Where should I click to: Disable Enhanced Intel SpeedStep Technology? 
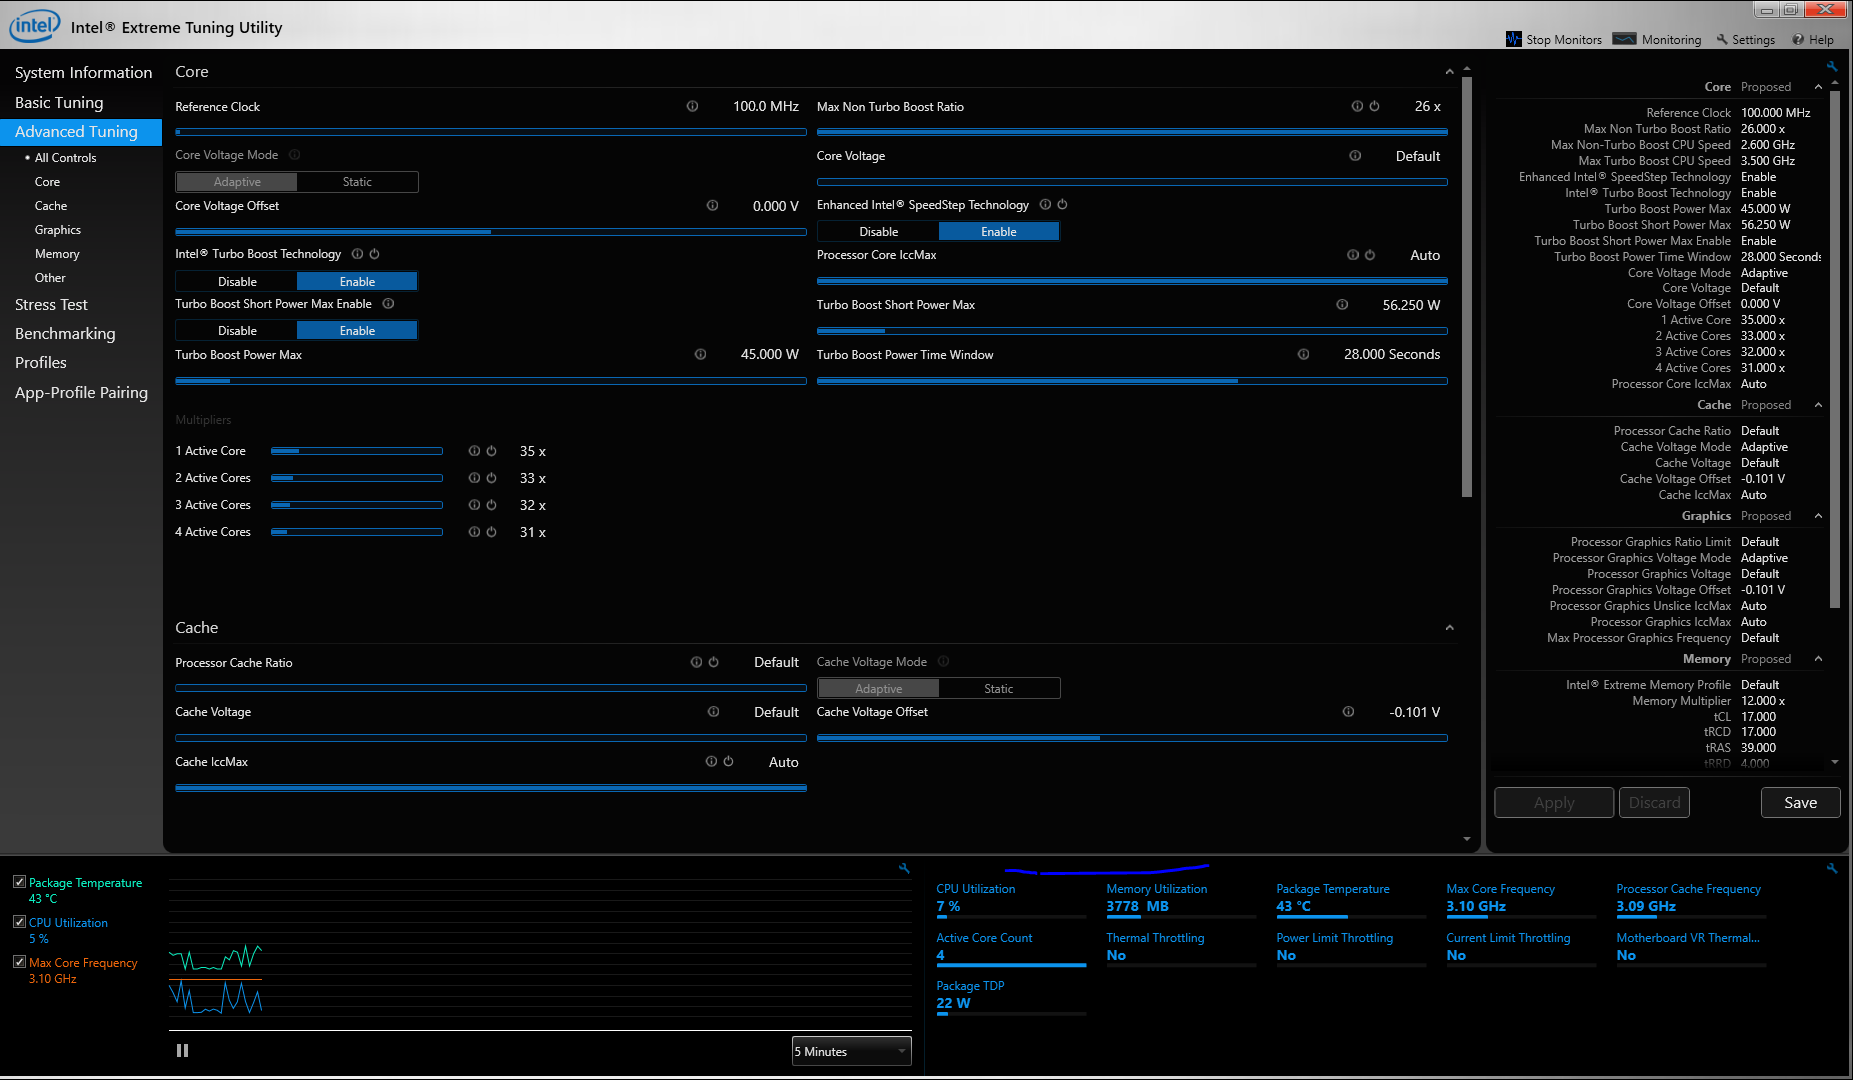(x=879, y=232)
